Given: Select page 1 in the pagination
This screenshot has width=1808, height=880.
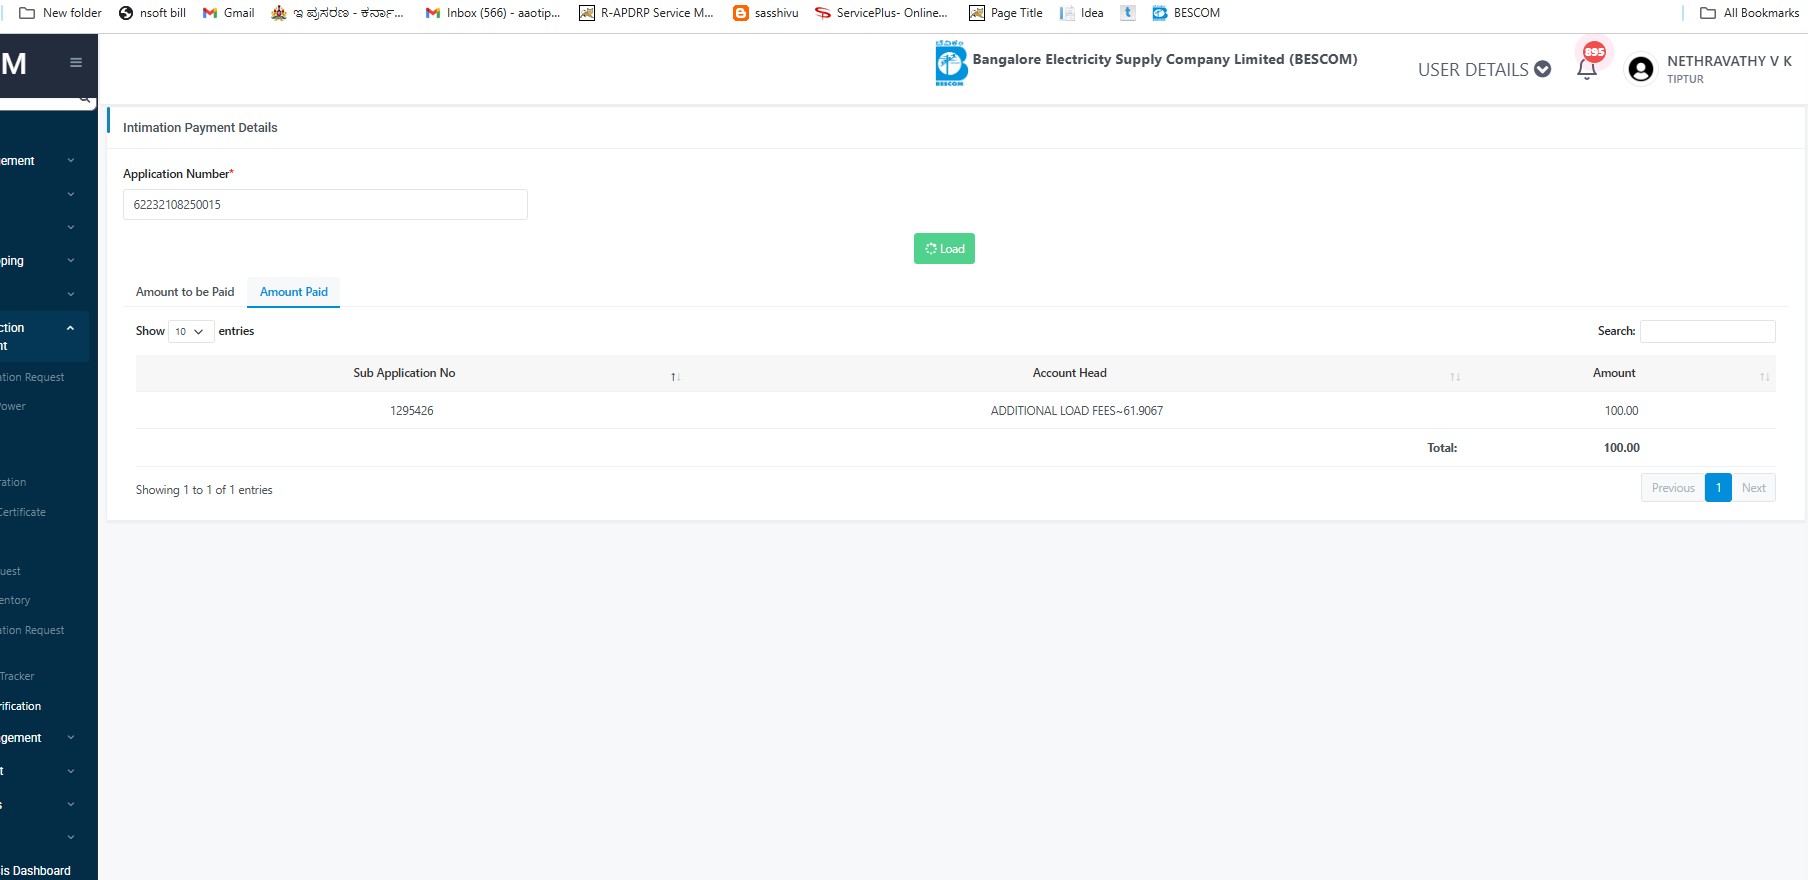Looking at the screenshot, I should [x=1718, y=488].
